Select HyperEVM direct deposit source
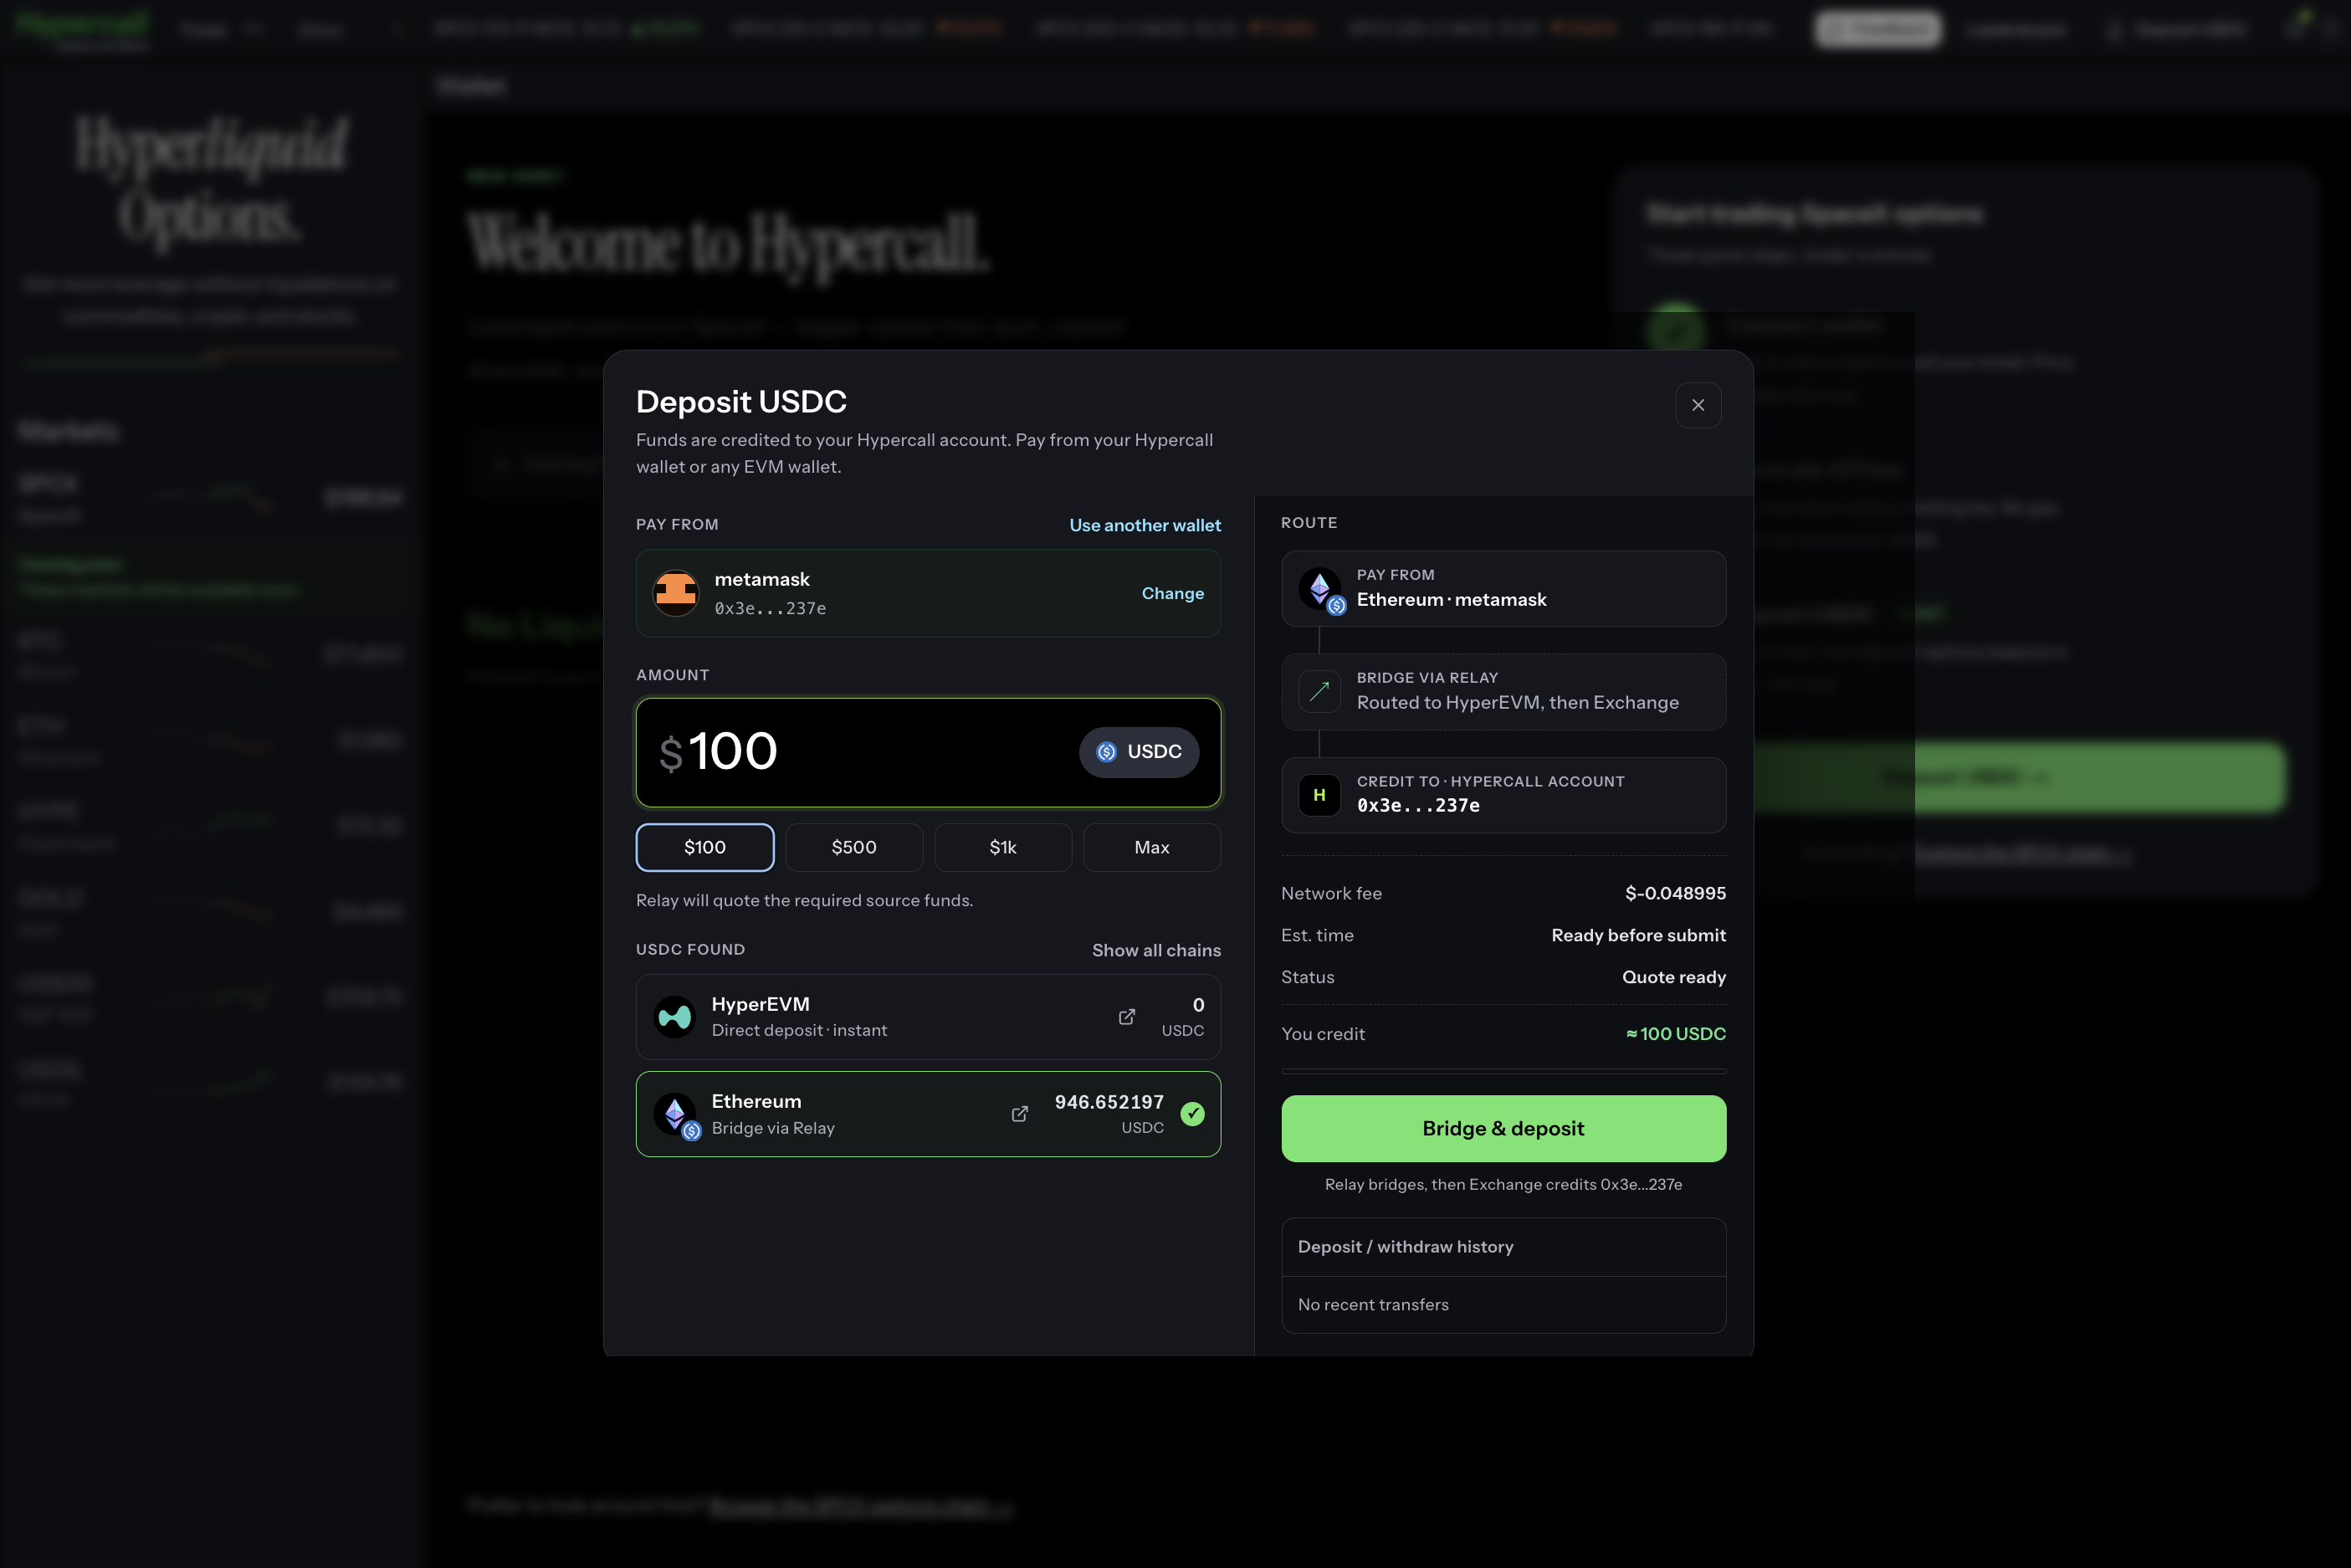2351x1568 pixels. (928, 1017)
